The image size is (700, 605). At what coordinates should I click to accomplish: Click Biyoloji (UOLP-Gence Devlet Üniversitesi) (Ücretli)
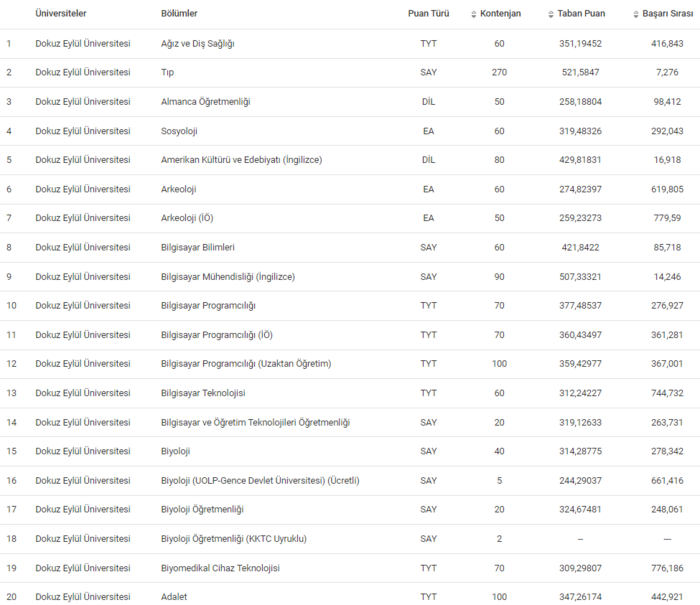[x=260, y=480]
